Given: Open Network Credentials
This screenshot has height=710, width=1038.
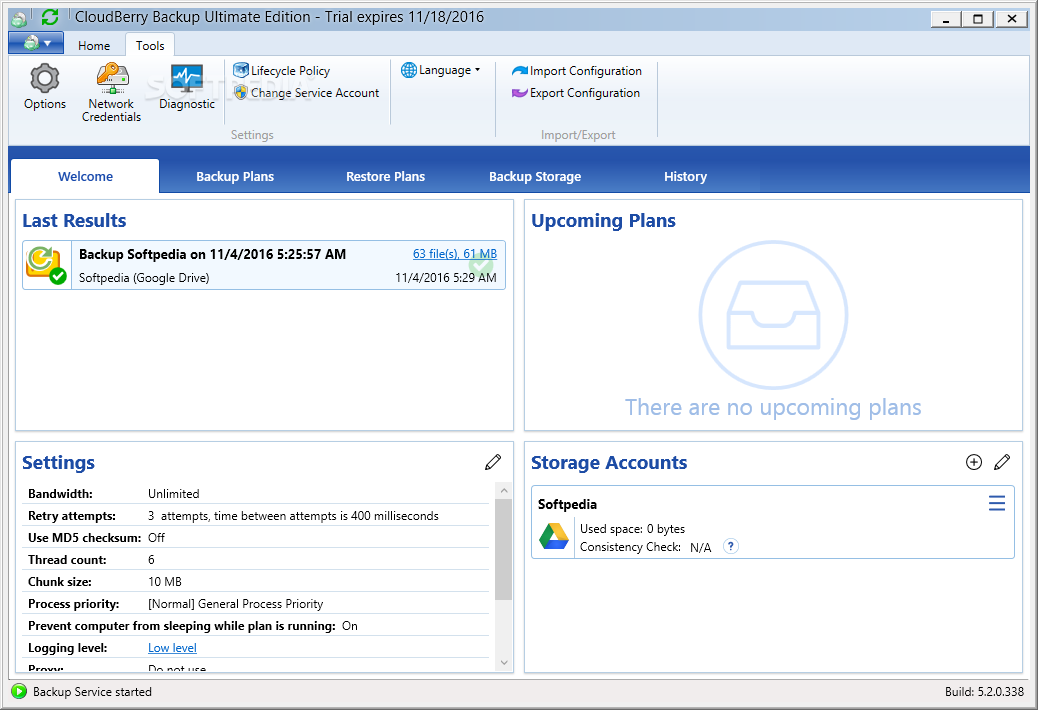Looking at the screenshot, I should click(x=111, y=93).
